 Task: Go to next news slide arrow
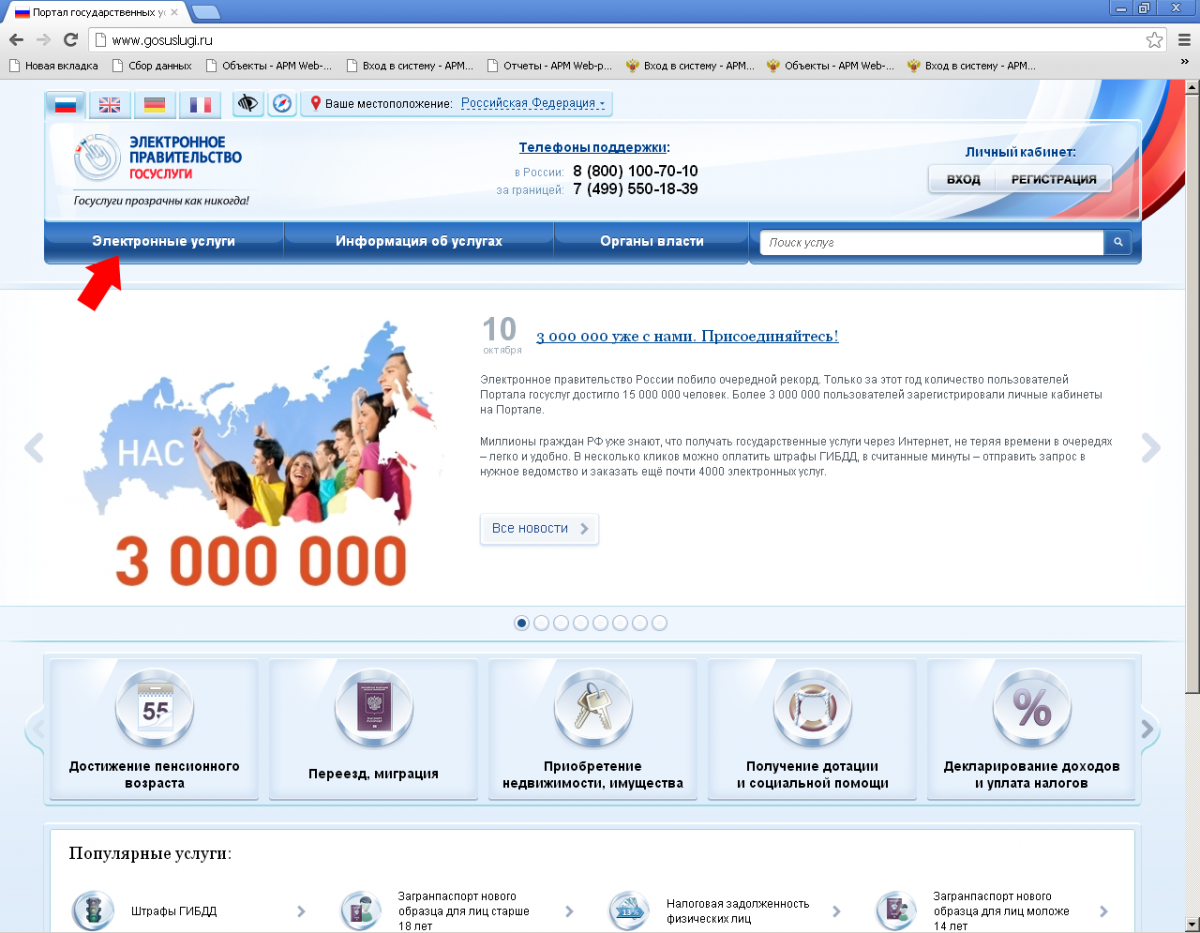pyautogui.click(x=1151, y=448)
